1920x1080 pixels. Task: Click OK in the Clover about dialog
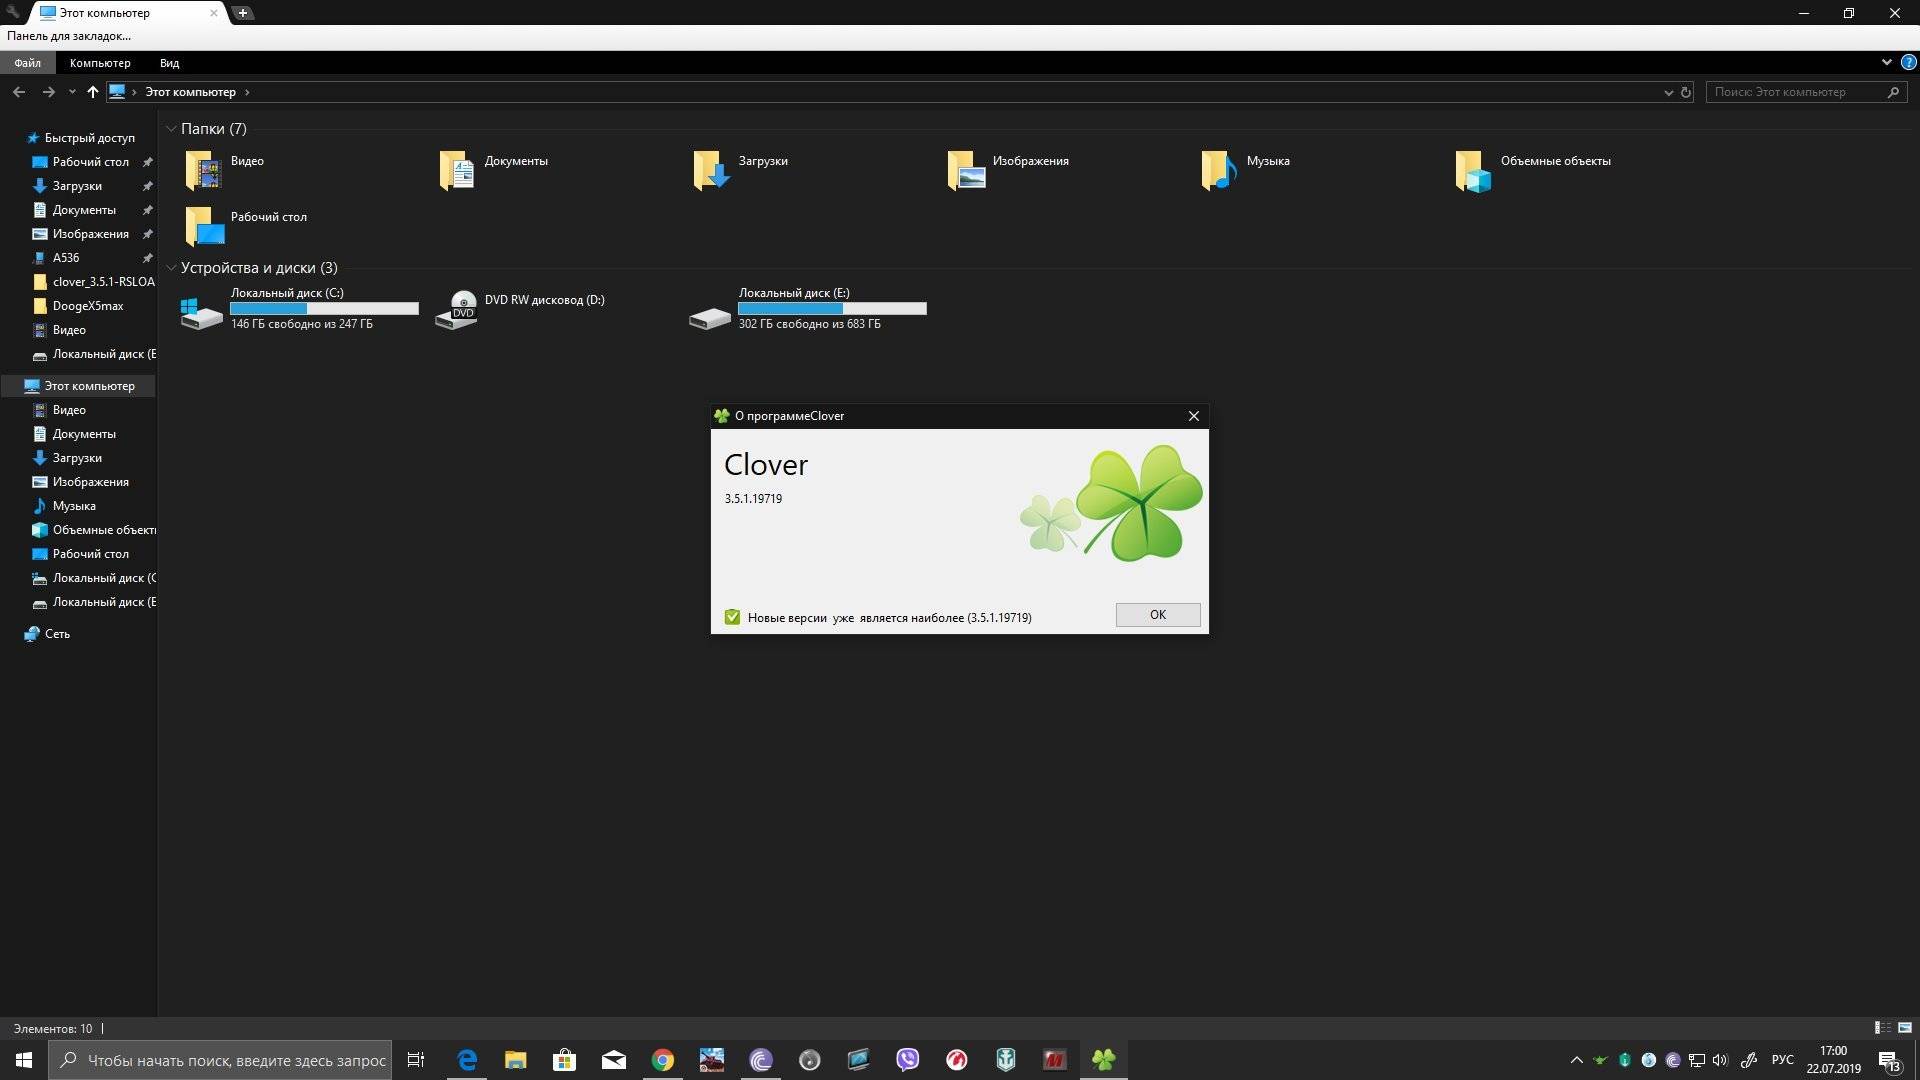coord(1158,615)
